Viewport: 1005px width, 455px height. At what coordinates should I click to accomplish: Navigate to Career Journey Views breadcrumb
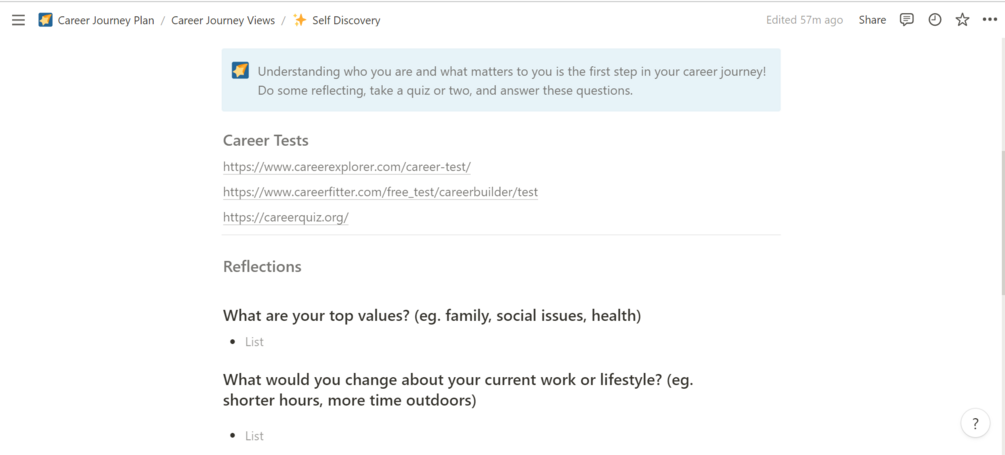(x=223, y=20)
